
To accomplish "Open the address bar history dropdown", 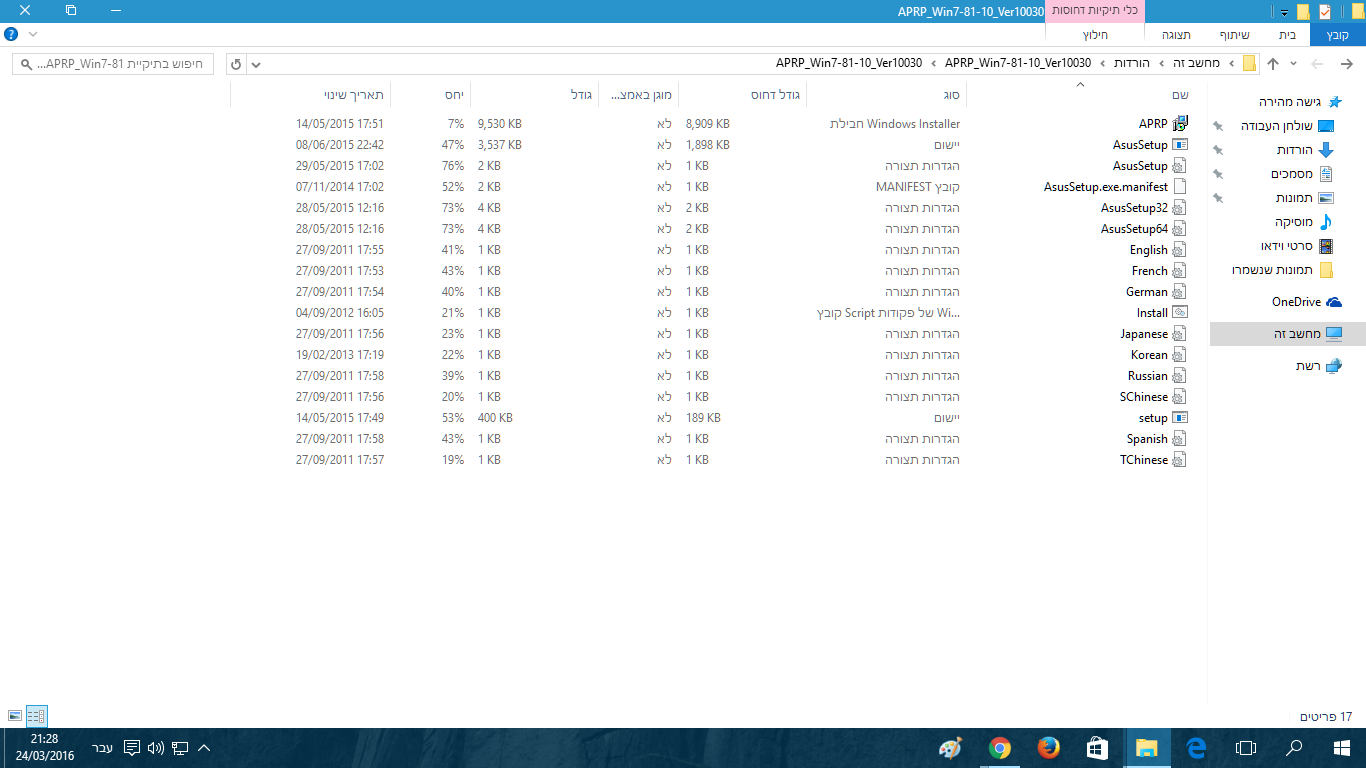I will point(256,64).
